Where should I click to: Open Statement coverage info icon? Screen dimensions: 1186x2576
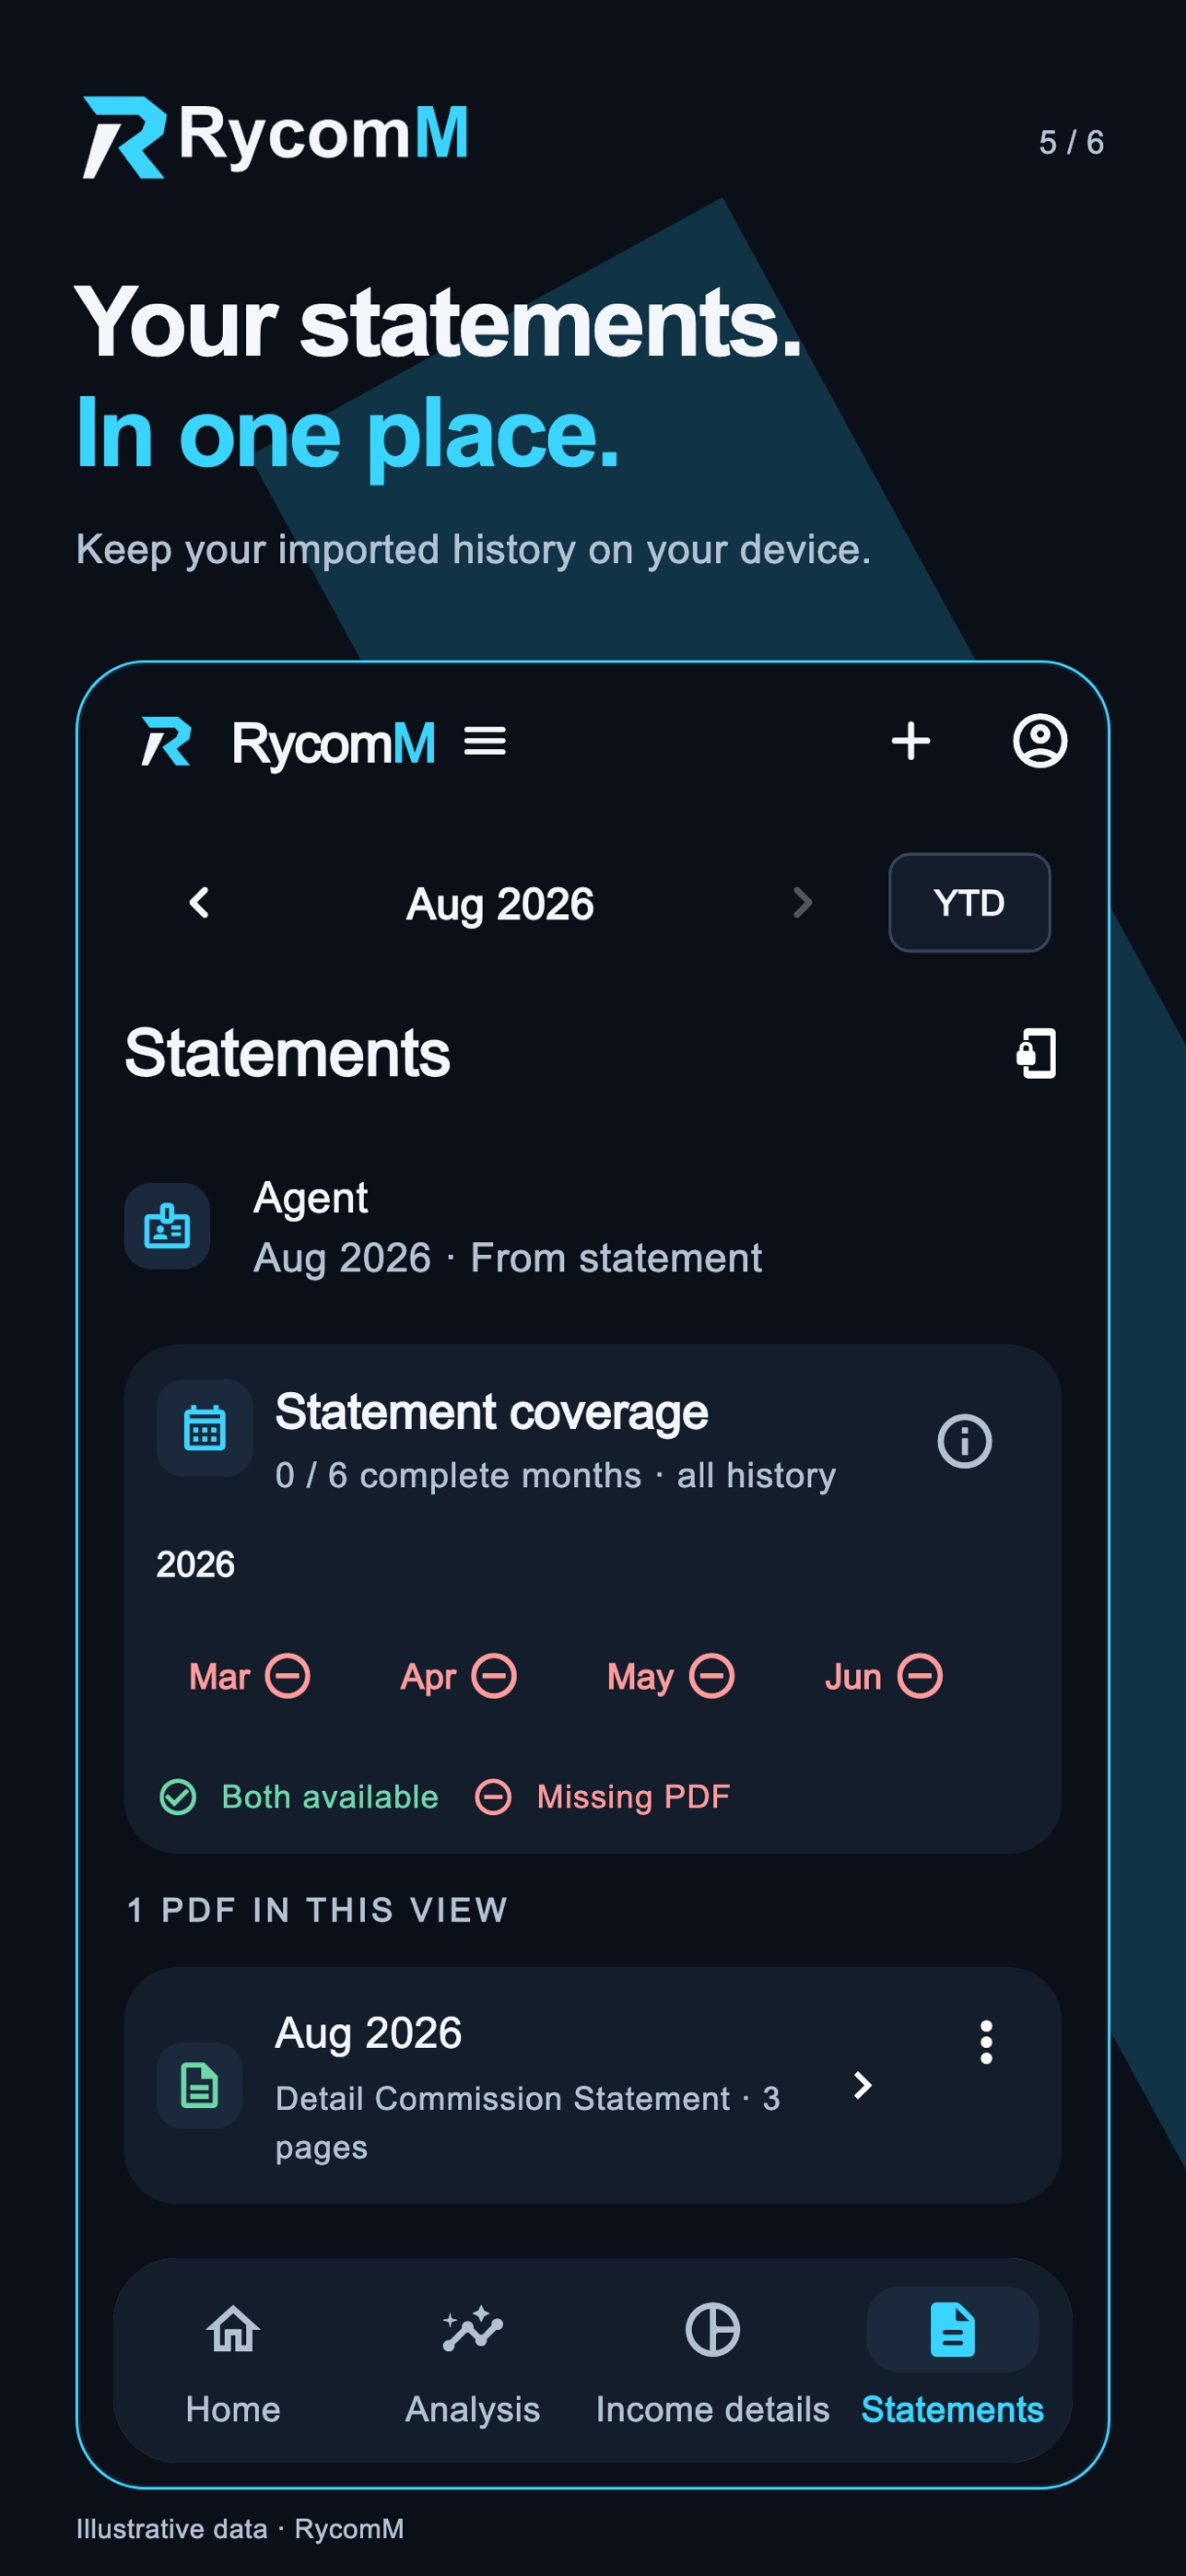[964, 1441]
